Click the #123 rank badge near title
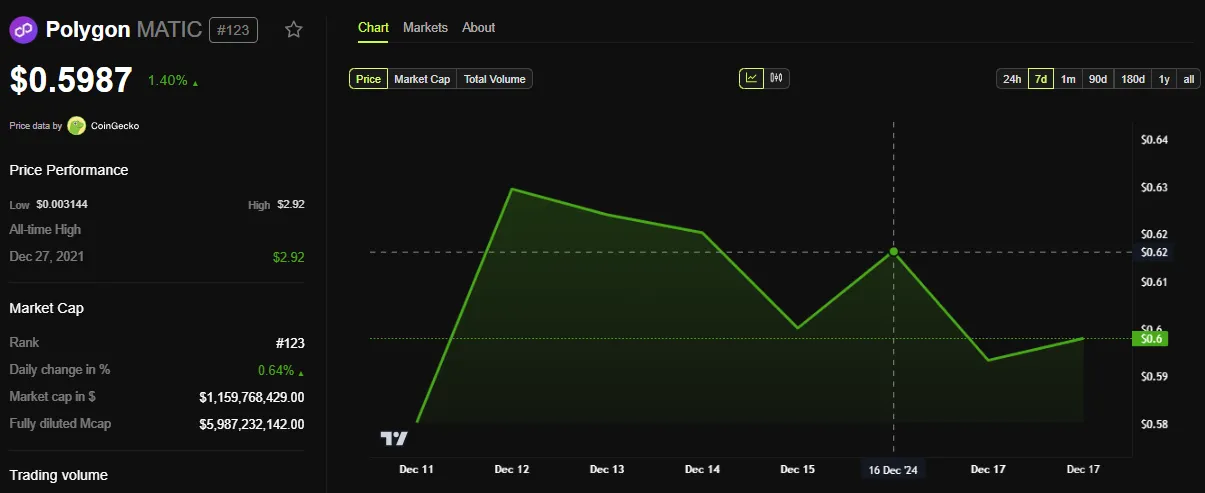This screenshot has height=493, width=1205. tap(233, 30)
